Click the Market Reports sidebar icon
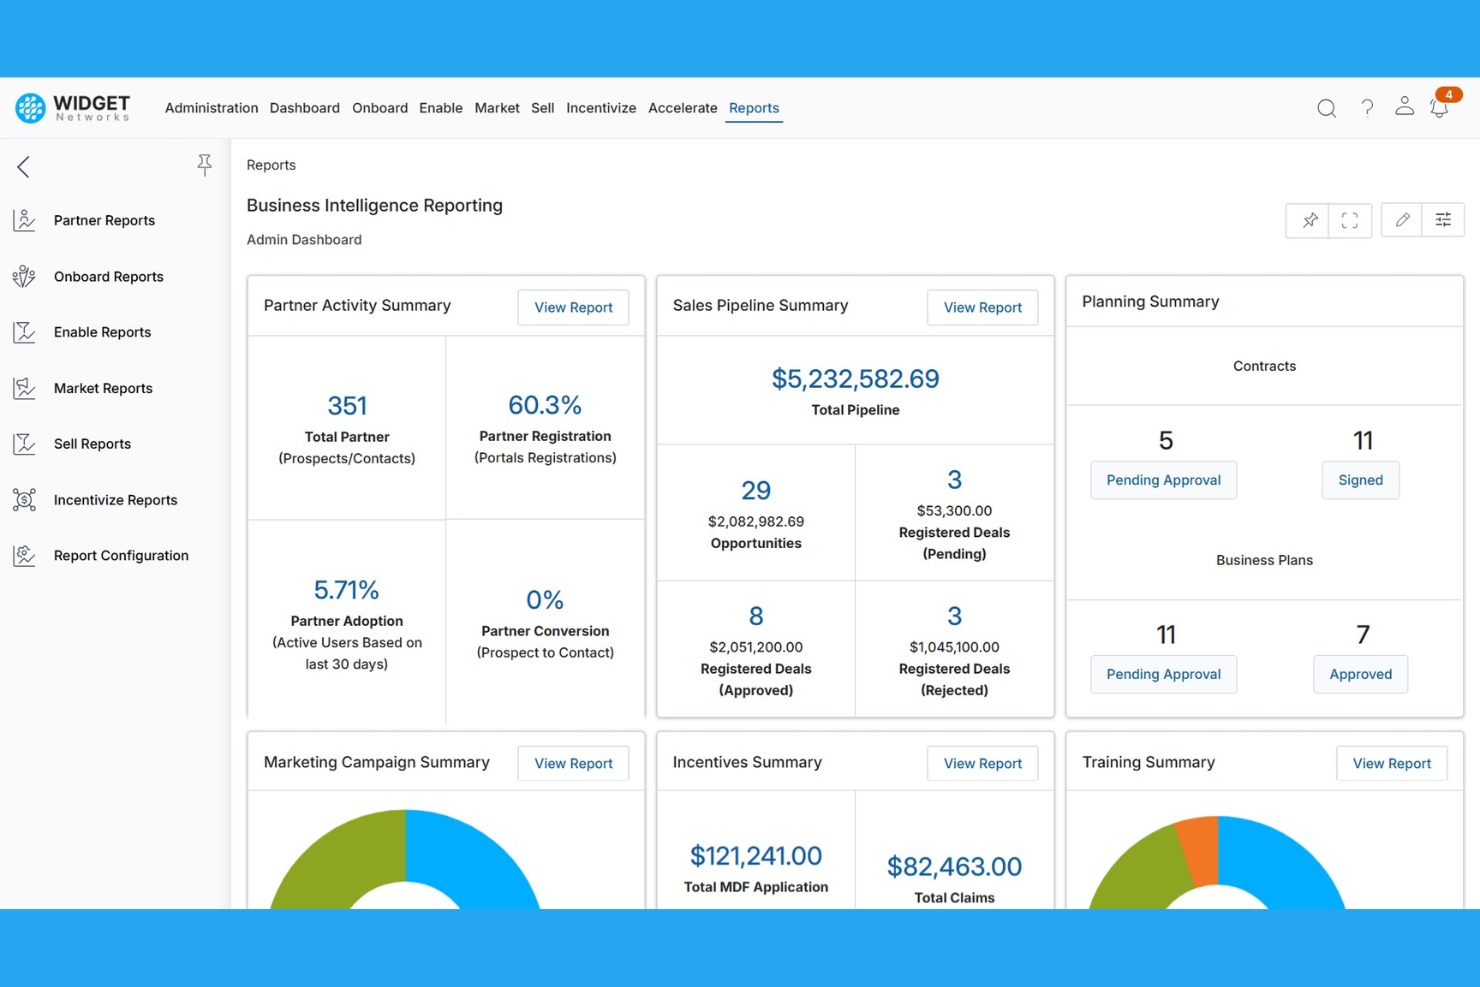 pyautogui.click(x=25, y=388)
